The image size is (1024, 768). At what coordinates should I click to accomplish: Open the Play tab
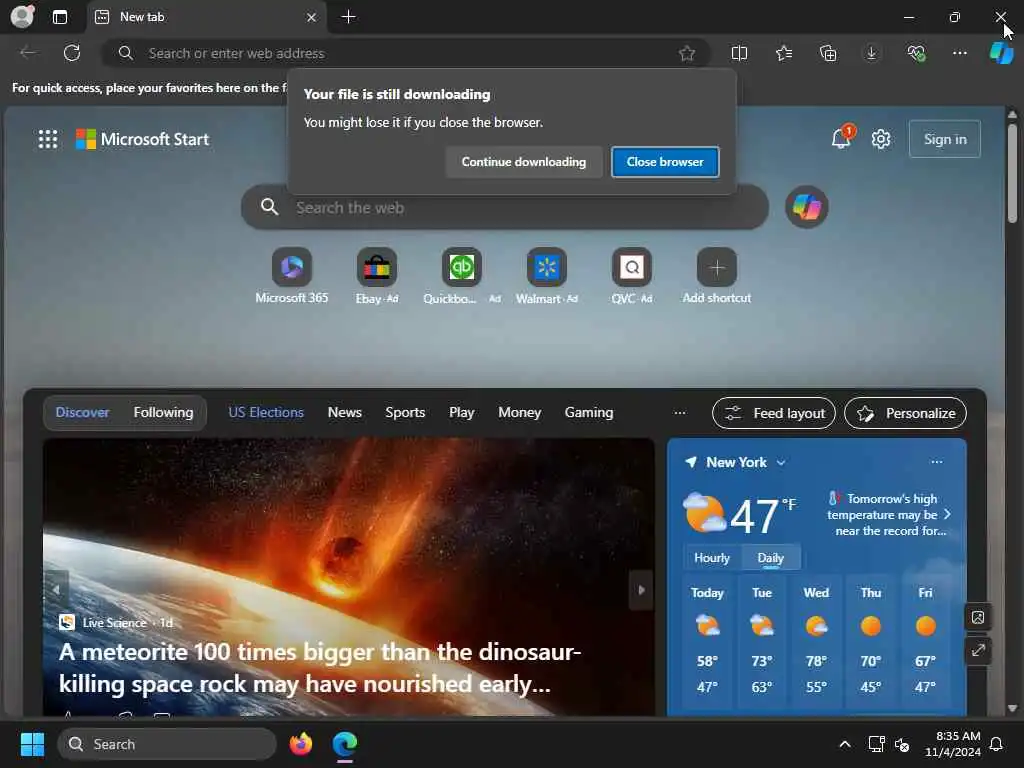click(x=461, y=413)
